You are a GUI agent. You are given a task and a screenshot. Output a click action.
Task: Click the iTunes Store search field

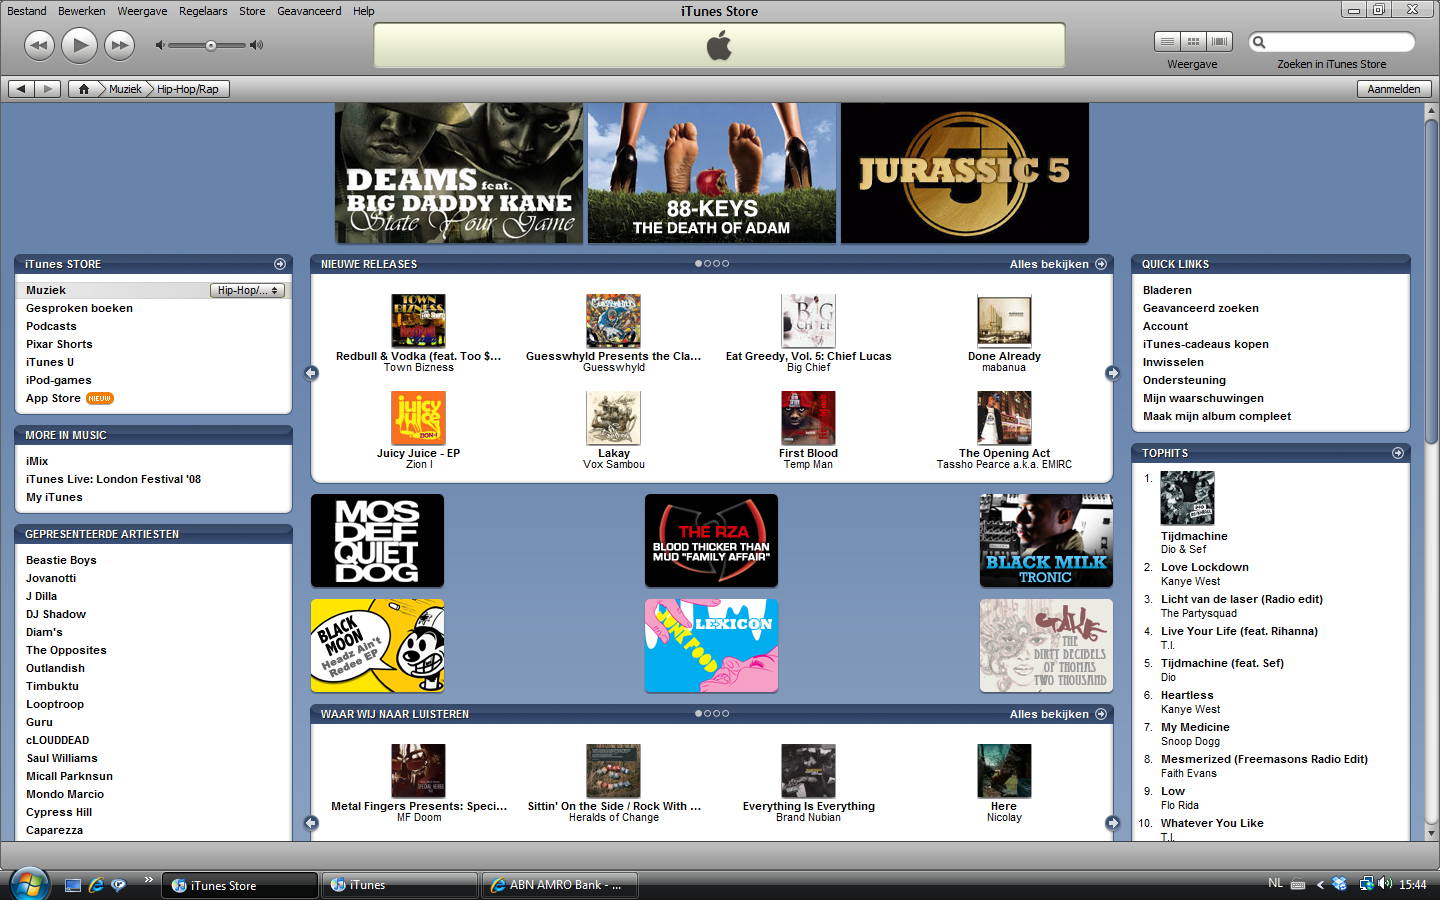[1340, 42]
